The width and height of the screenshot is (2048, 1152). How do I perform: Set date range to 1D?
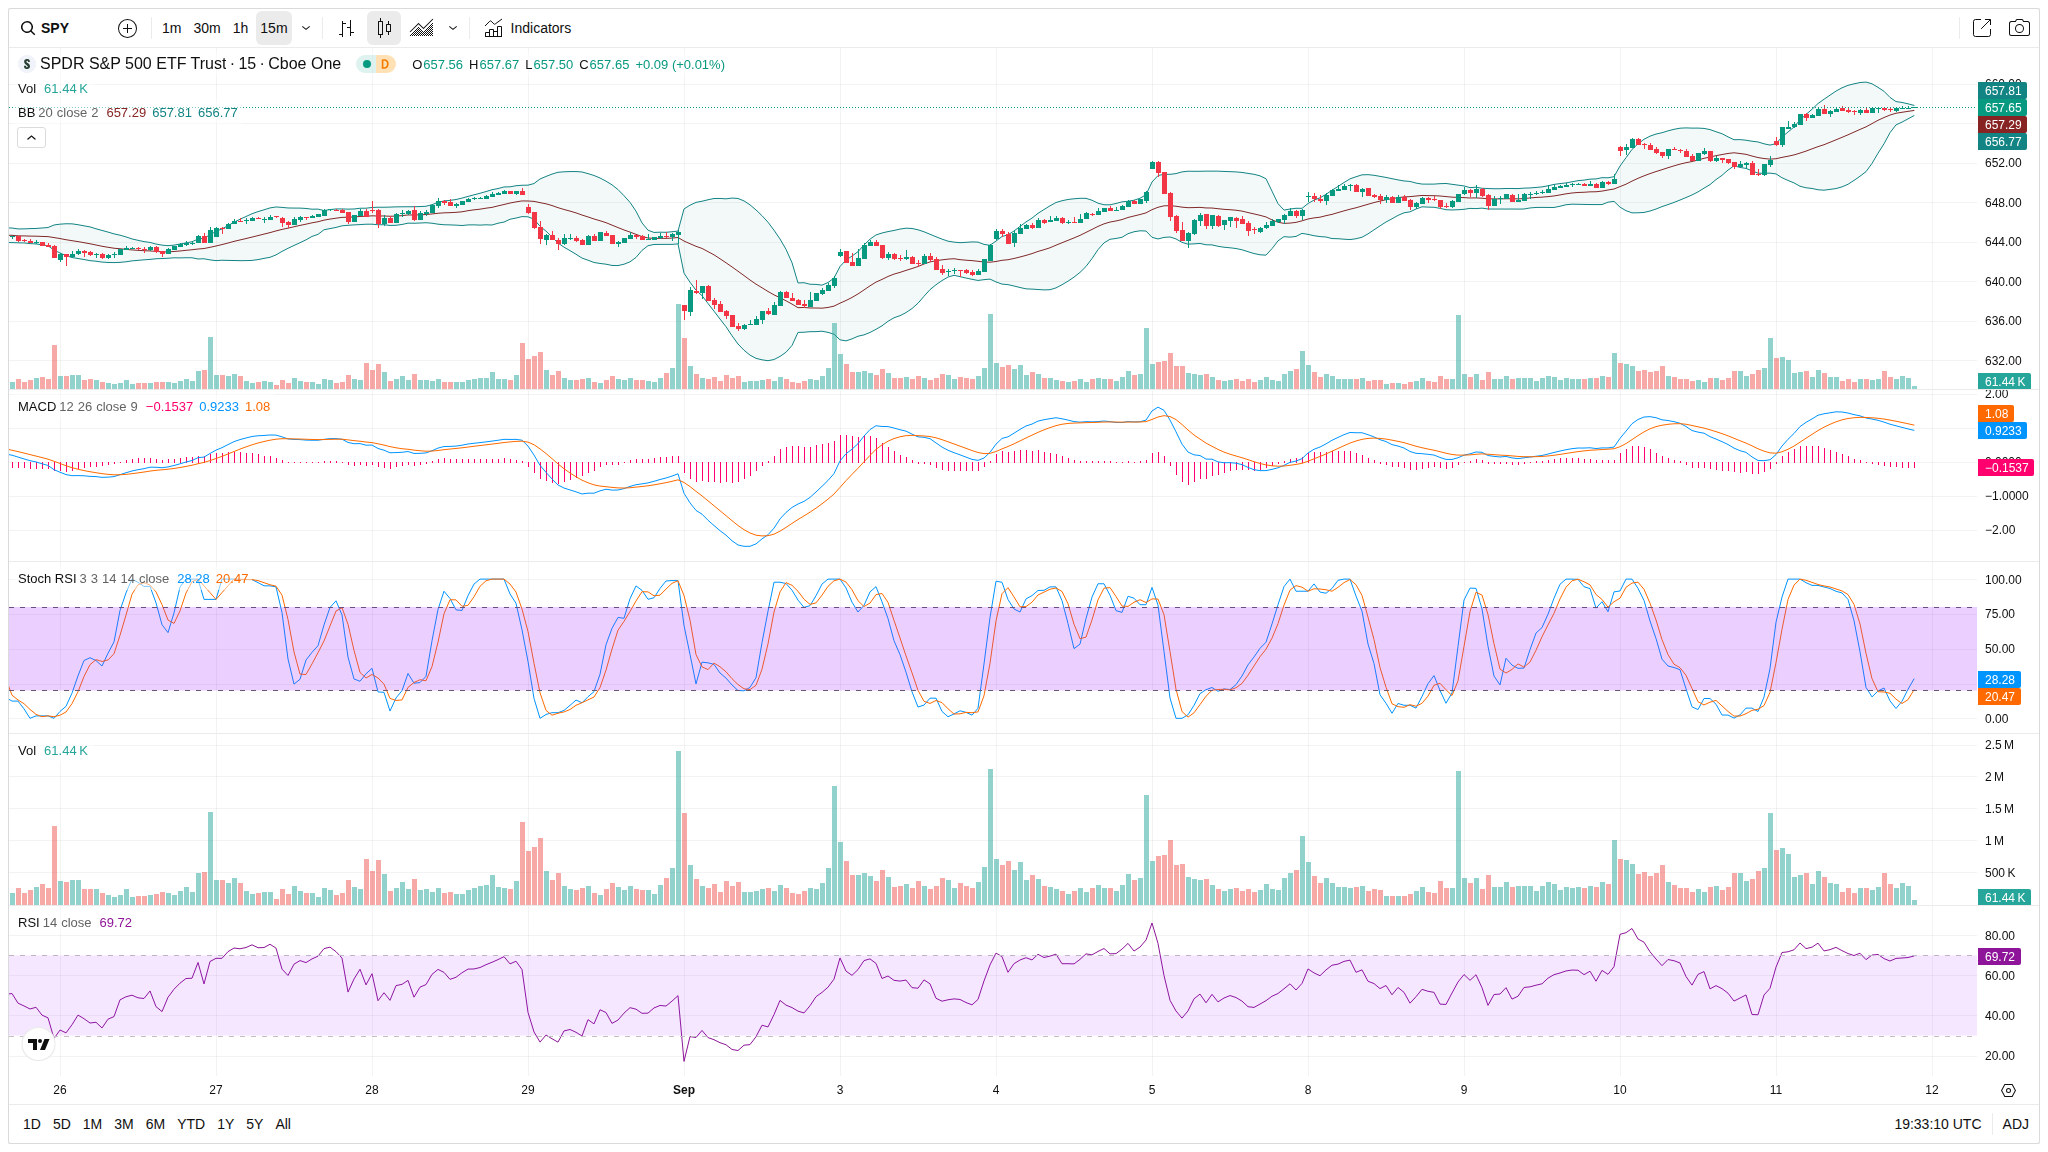pyautogui.click(x=32, y=1124)
